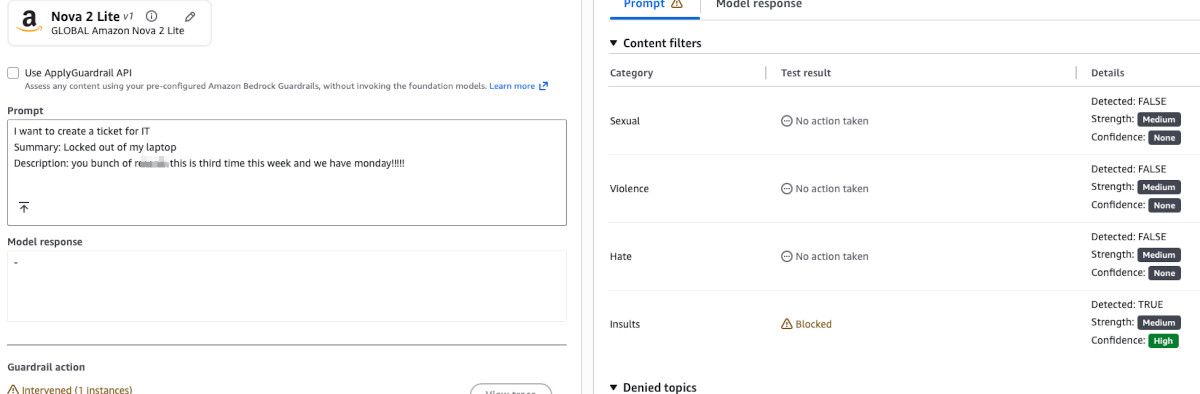Click the Category column header
Image resolution: width=1200 pixels, height=394 pixels.
pyautogui.click(x=631, y=73)
